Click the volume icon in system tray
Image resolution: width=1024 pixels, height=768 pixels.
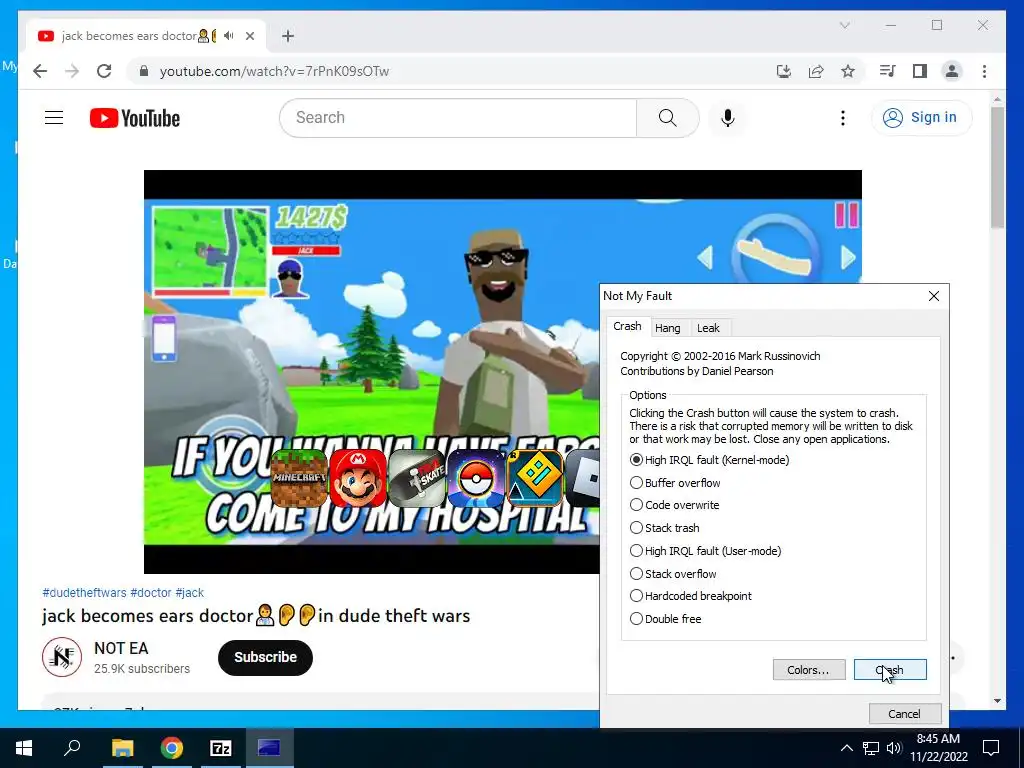894,748
